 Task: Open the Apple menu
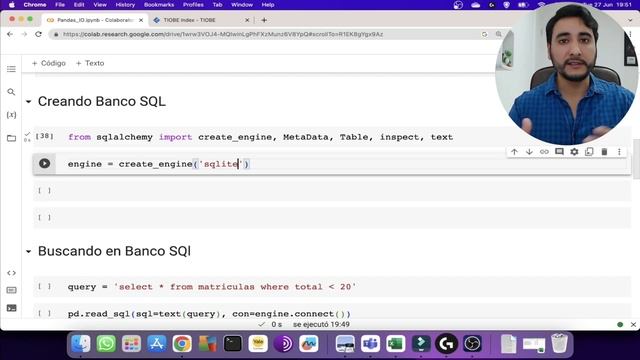point(11,5)
